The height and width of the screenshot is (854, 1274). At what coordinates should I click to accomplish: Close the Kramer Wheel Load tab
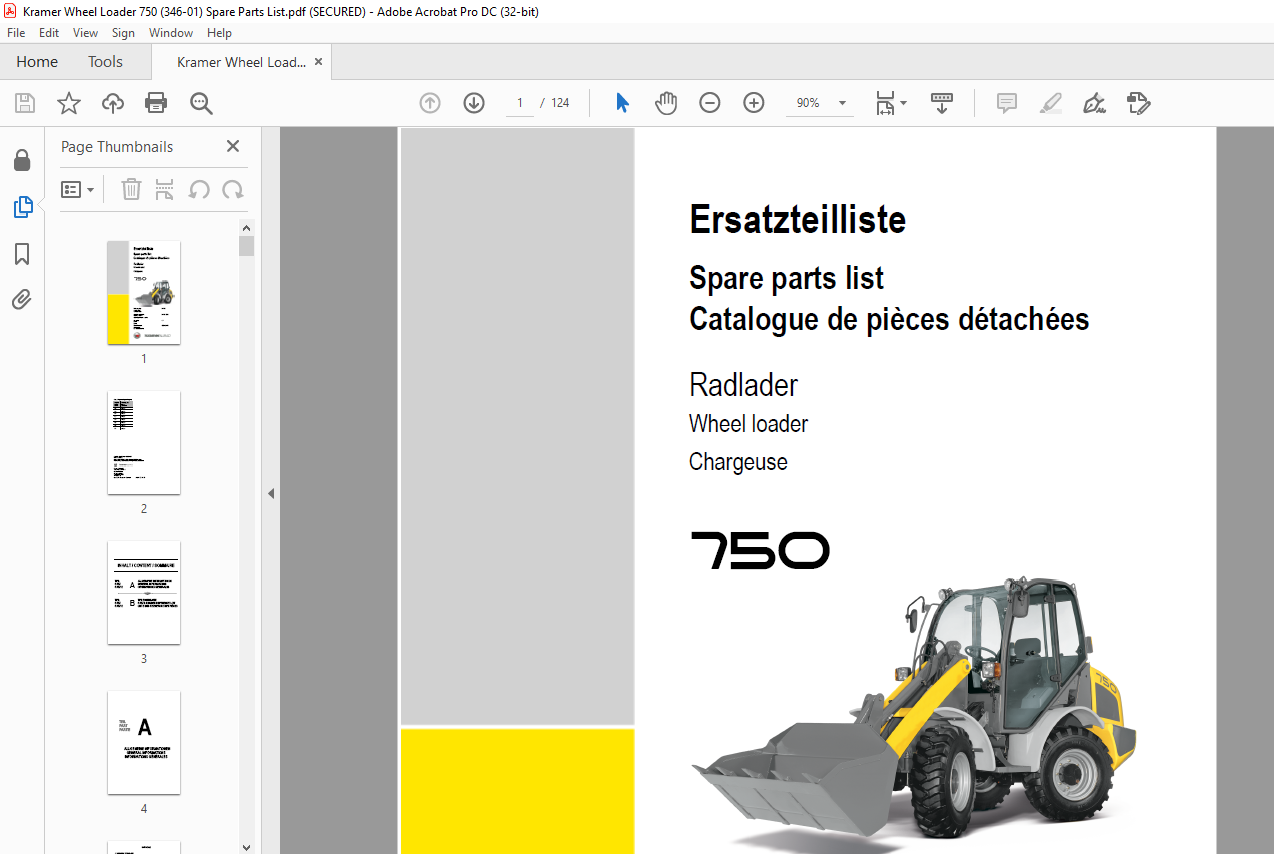point(318,62)
